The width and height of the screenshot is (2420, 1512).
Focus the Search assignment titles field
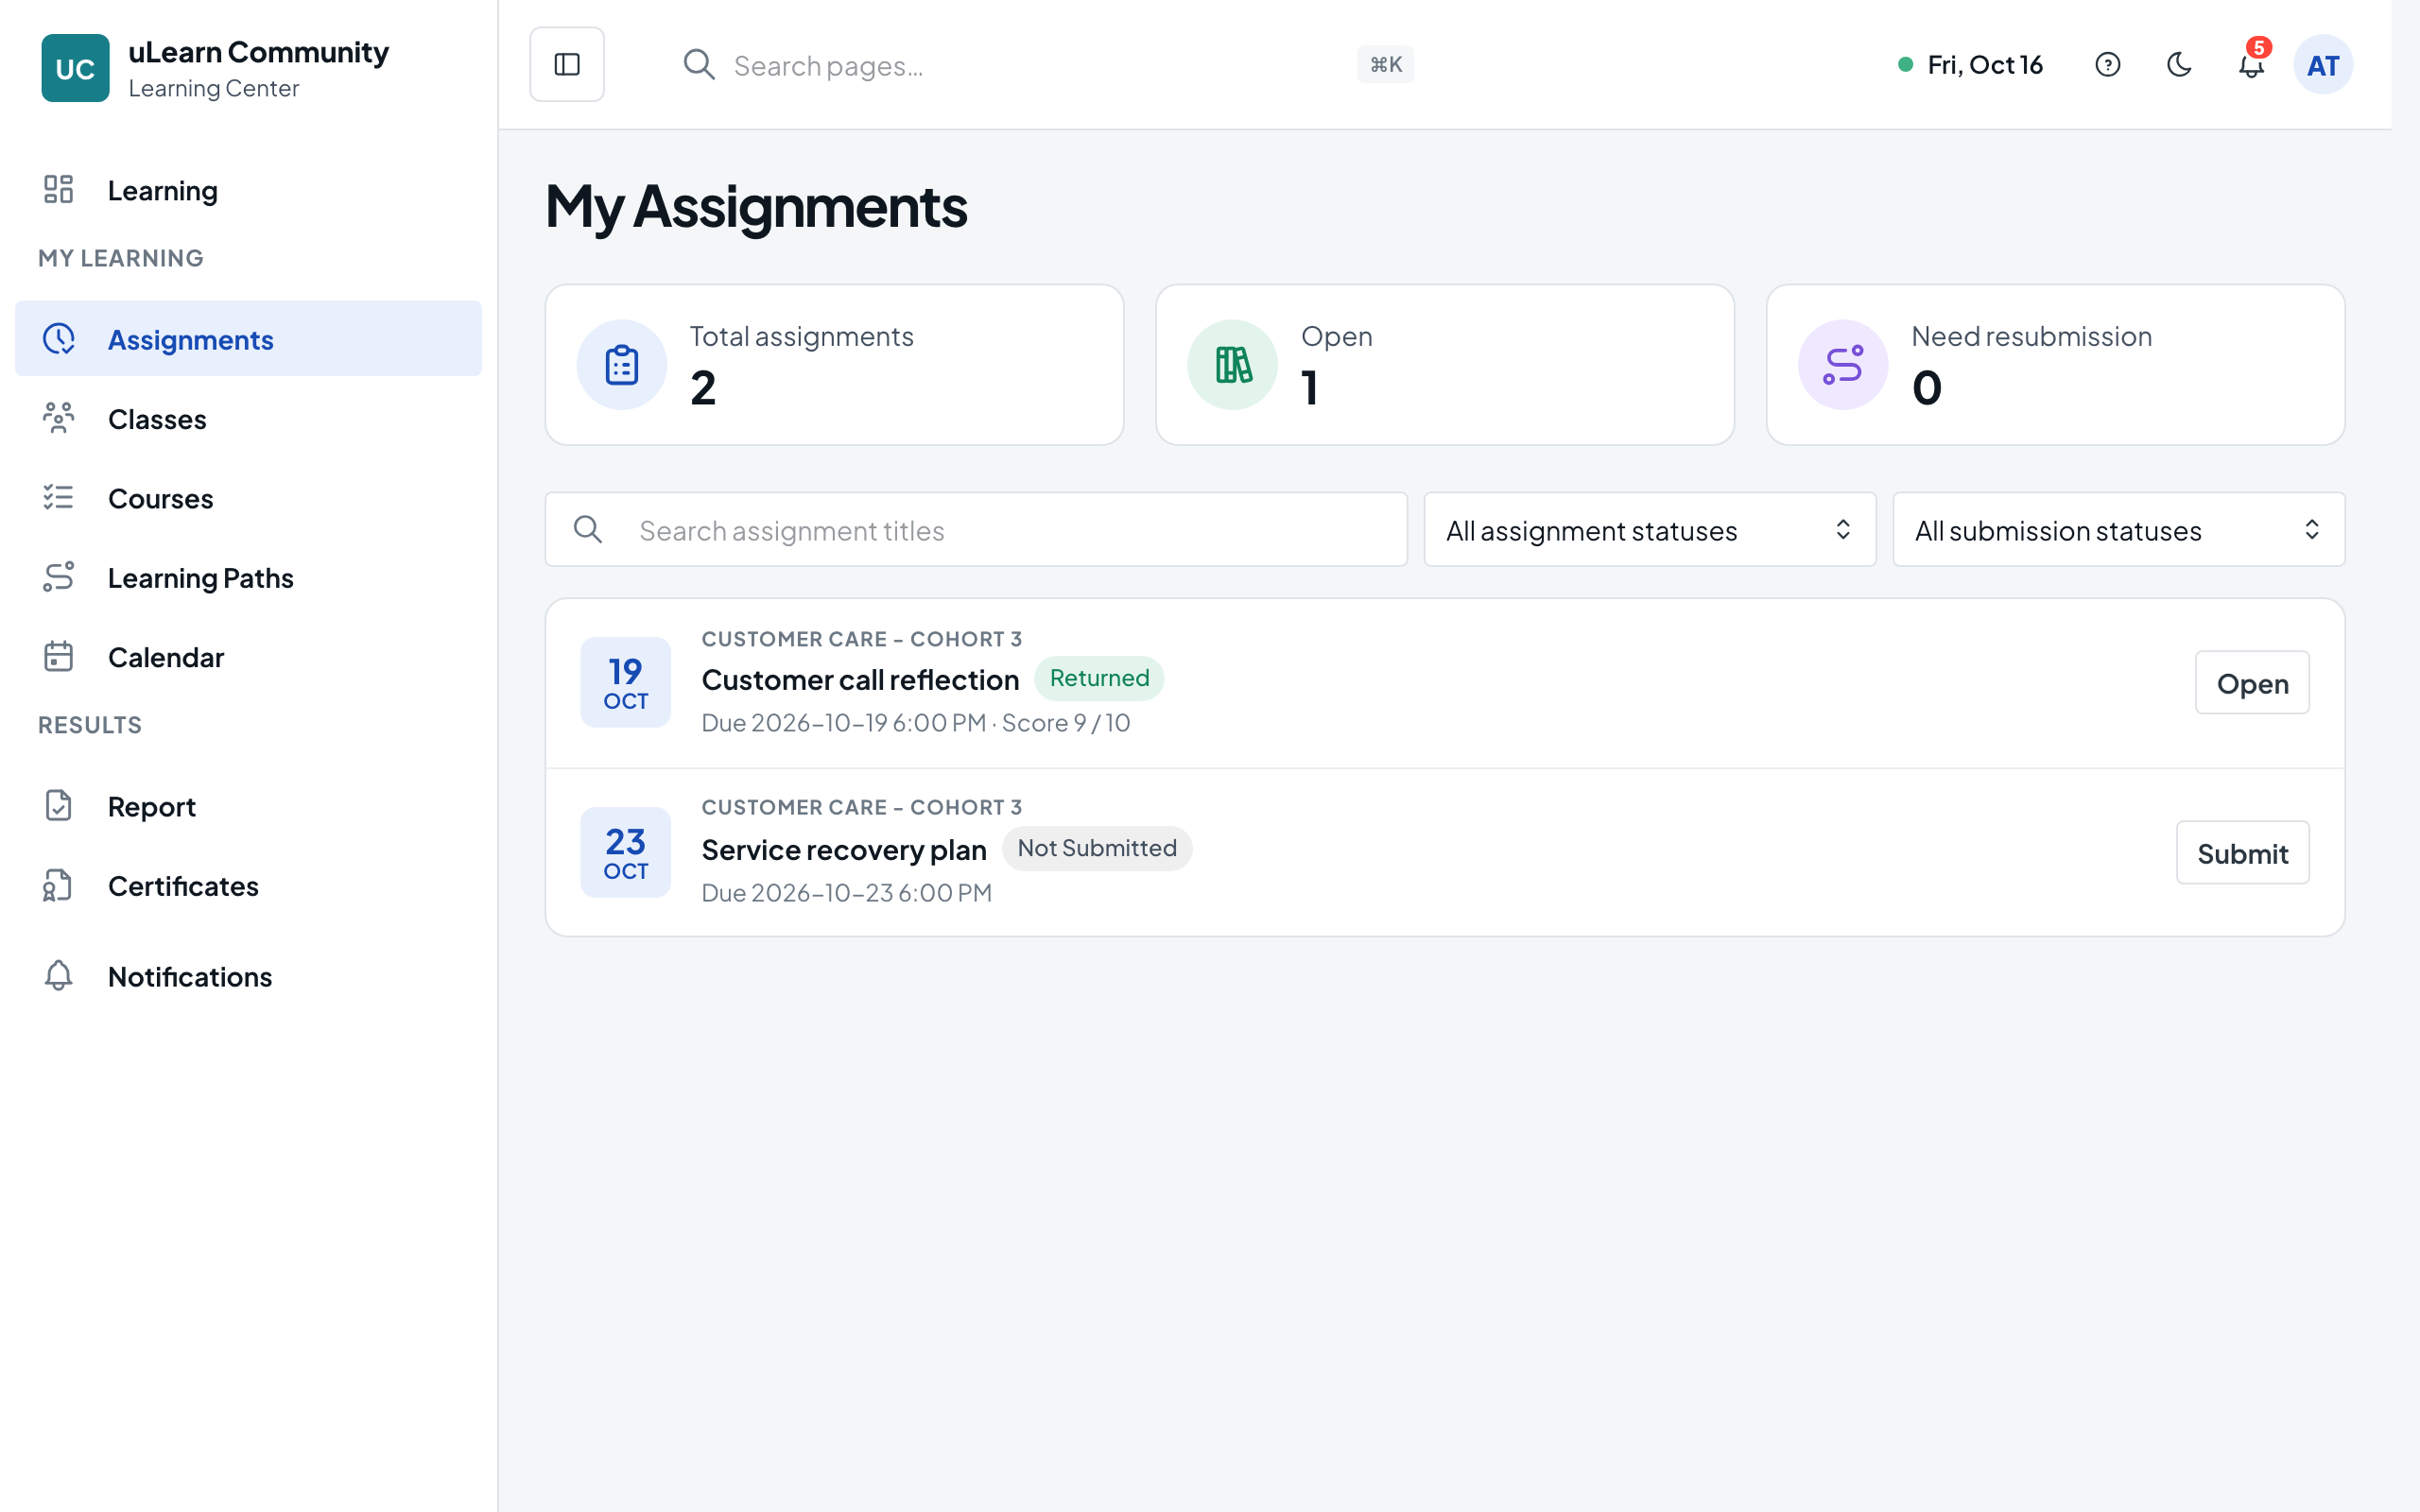point(976,530)
